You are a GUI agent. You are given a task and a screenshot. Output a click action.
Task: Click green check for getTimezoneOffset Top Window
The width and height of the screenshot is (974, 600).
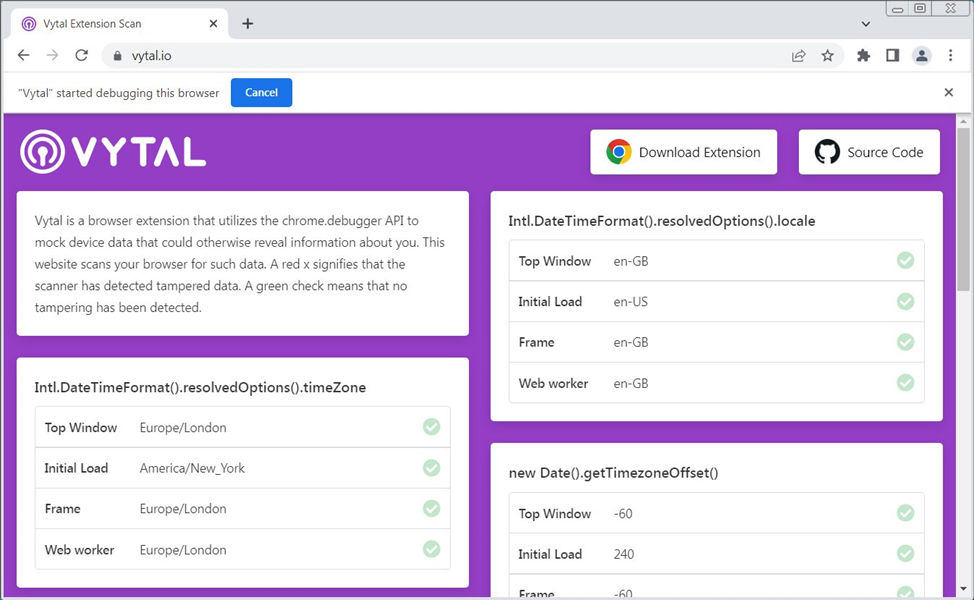pyautogui.click(x=906, y=512)
